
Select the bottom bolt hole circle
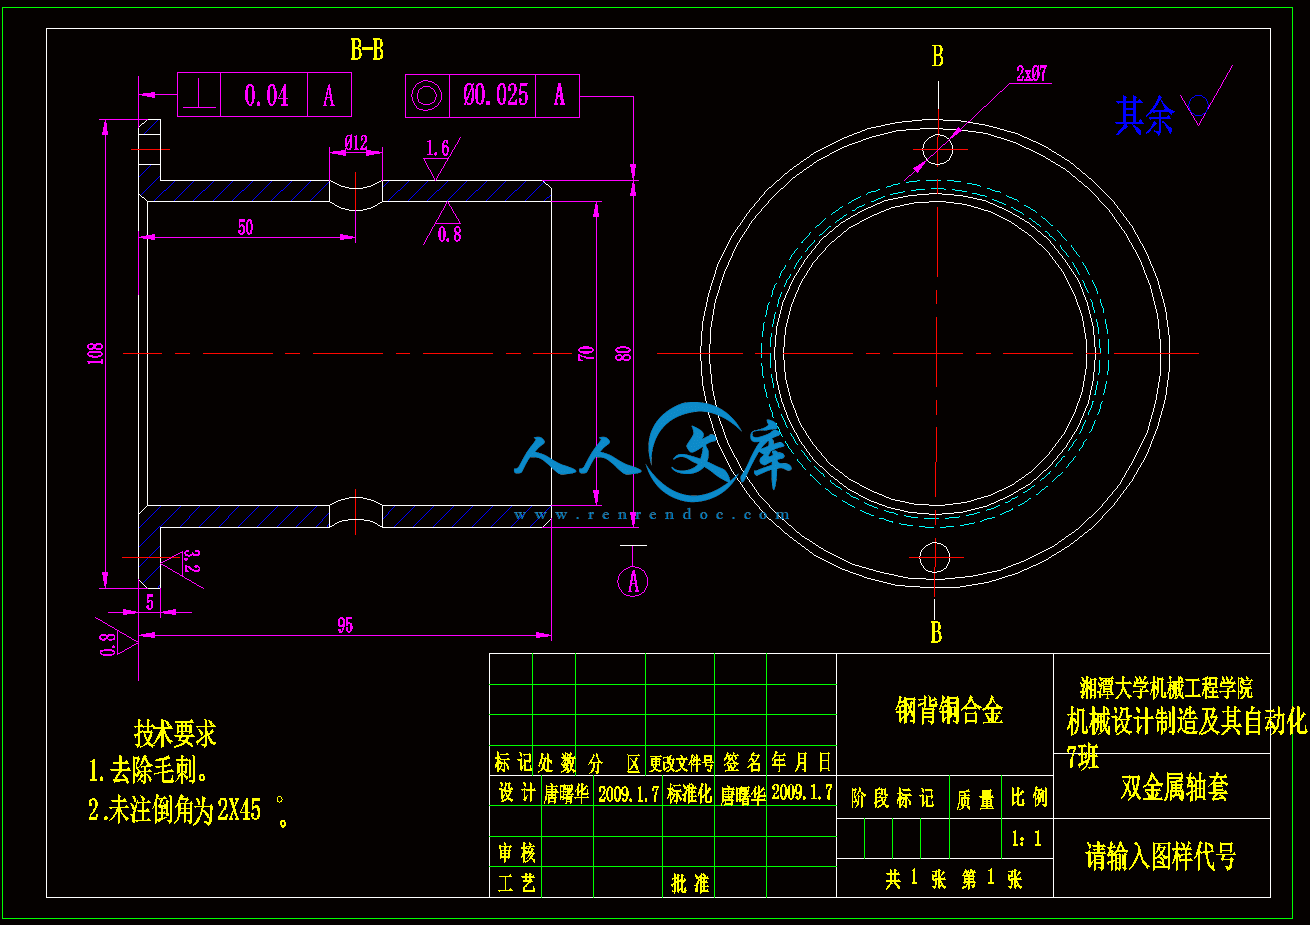(x=935, y=557)
